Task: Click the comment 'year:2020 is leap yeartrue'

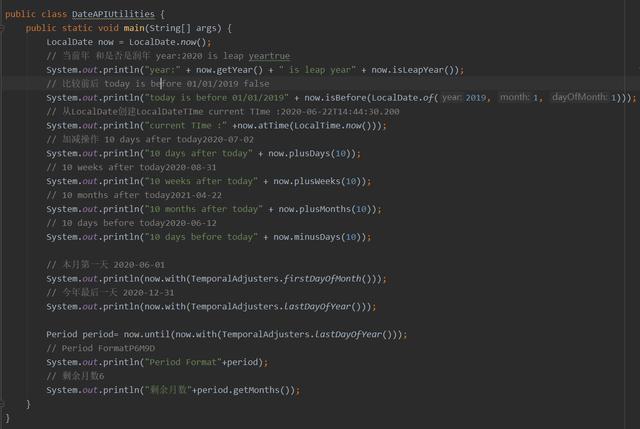Action: (x=223, y=56)
